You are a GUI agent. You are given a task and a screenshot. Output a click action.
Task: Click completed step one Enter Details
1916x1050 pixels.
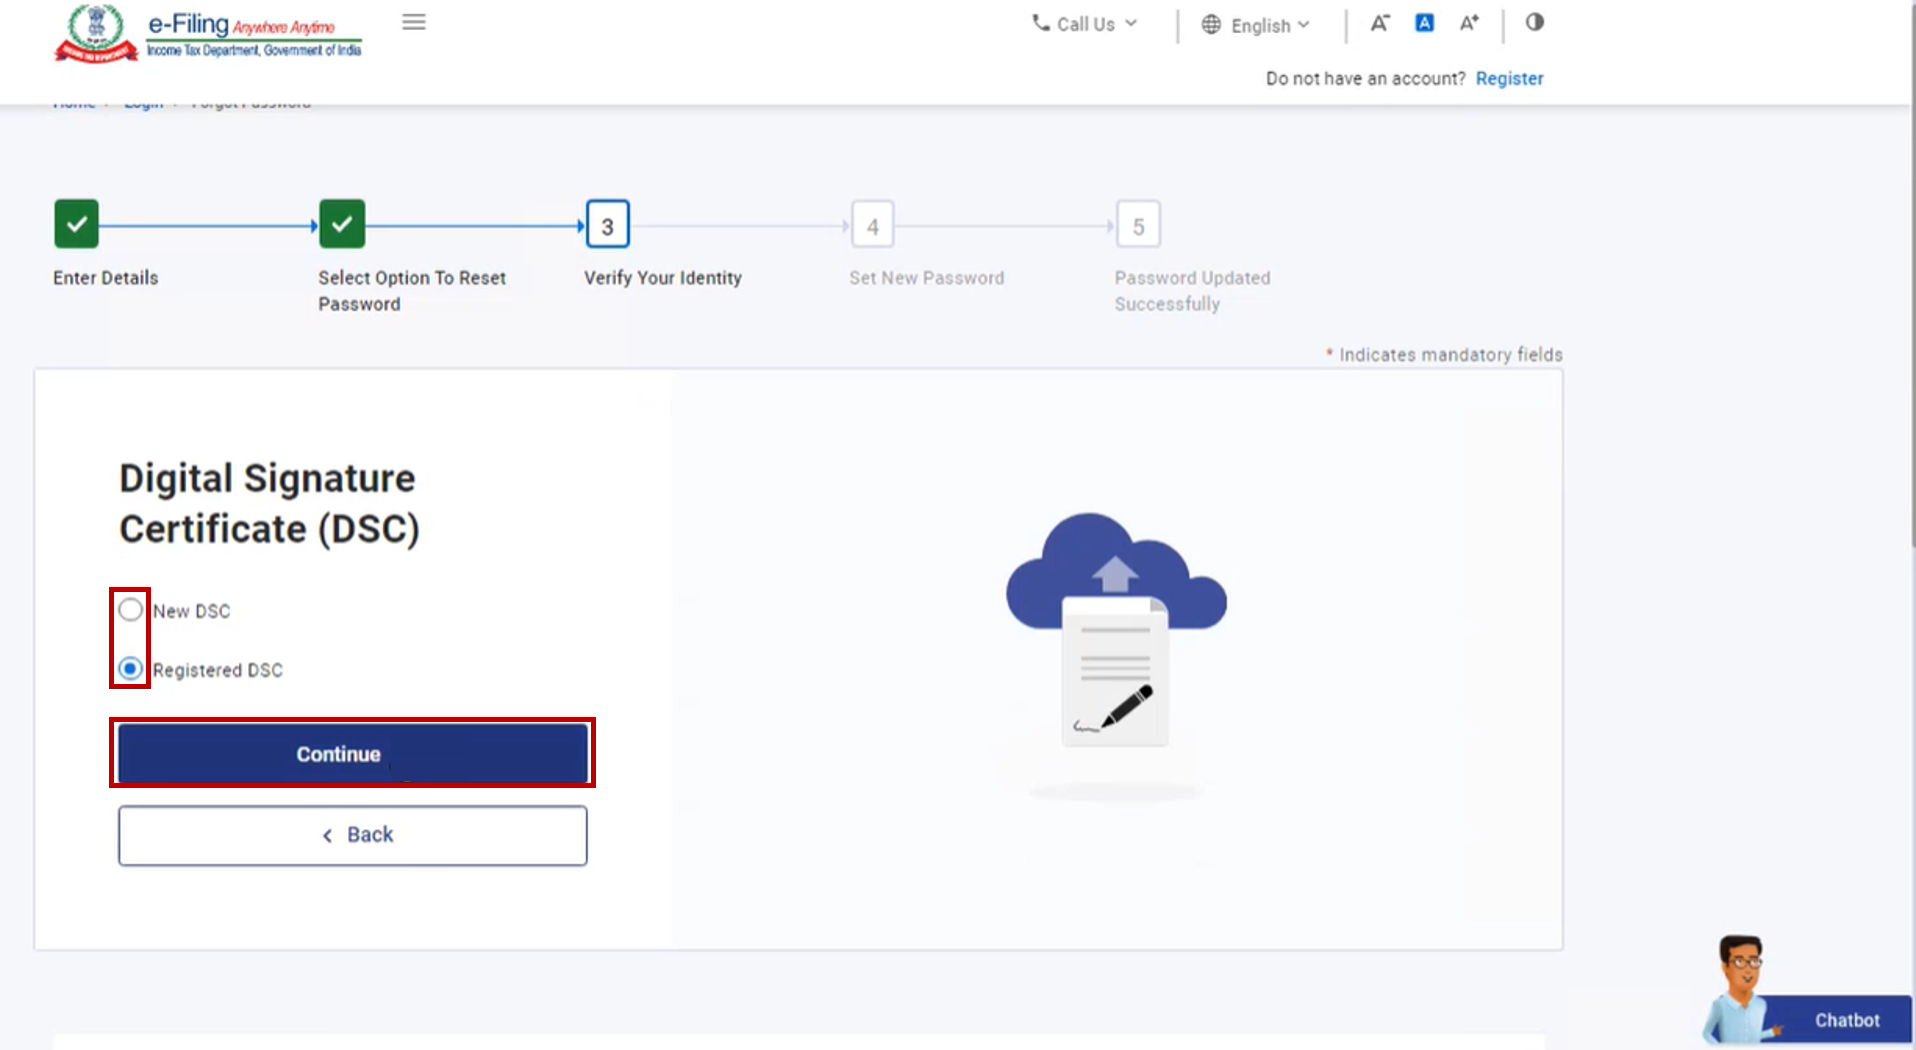(x=76, y=224)
